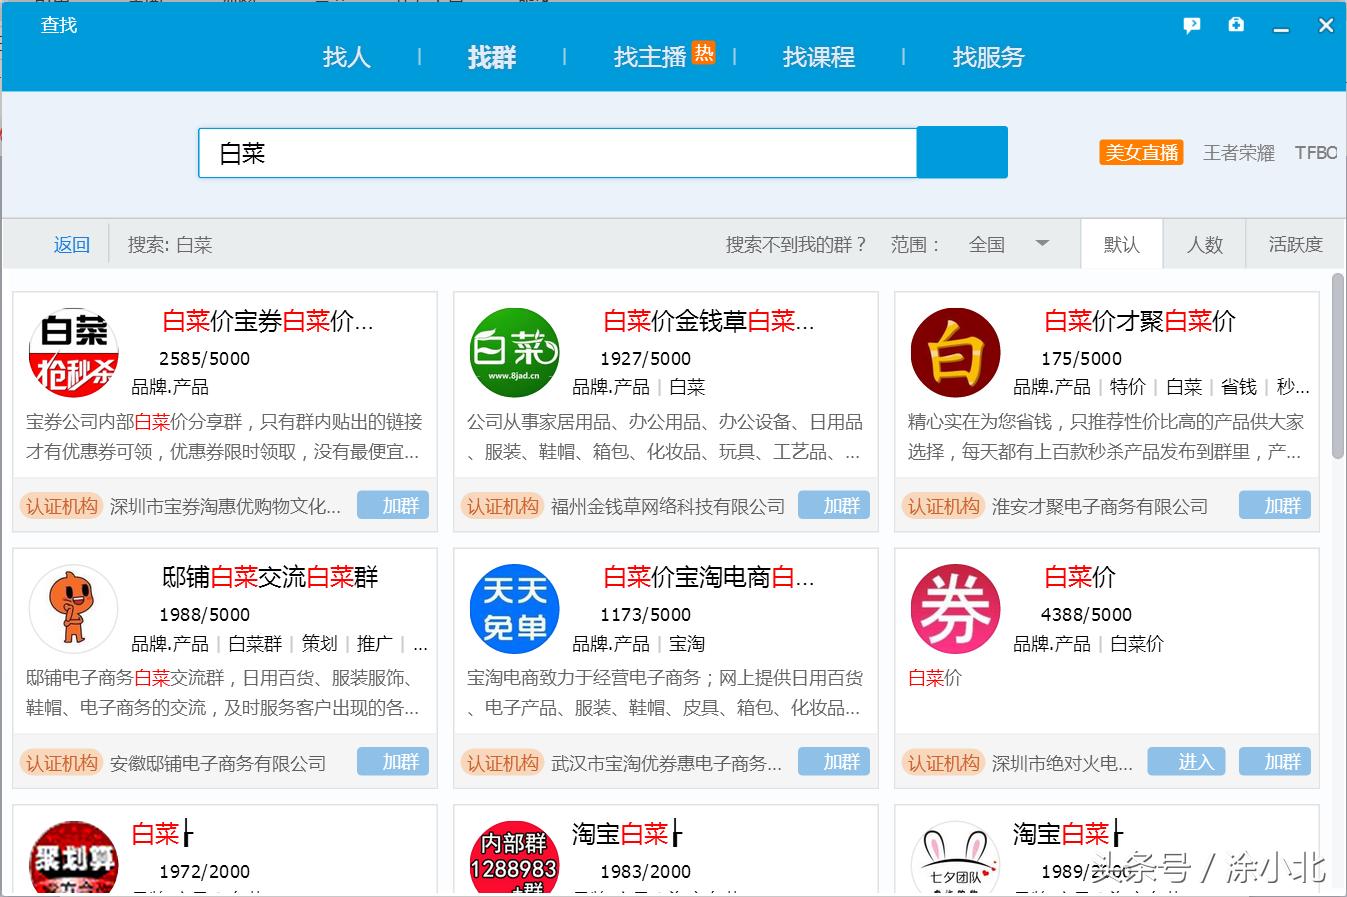Click the medical kit safety icon
Image resolution: width=1347 pixels, height=897 pixels.
(1236, 25)
